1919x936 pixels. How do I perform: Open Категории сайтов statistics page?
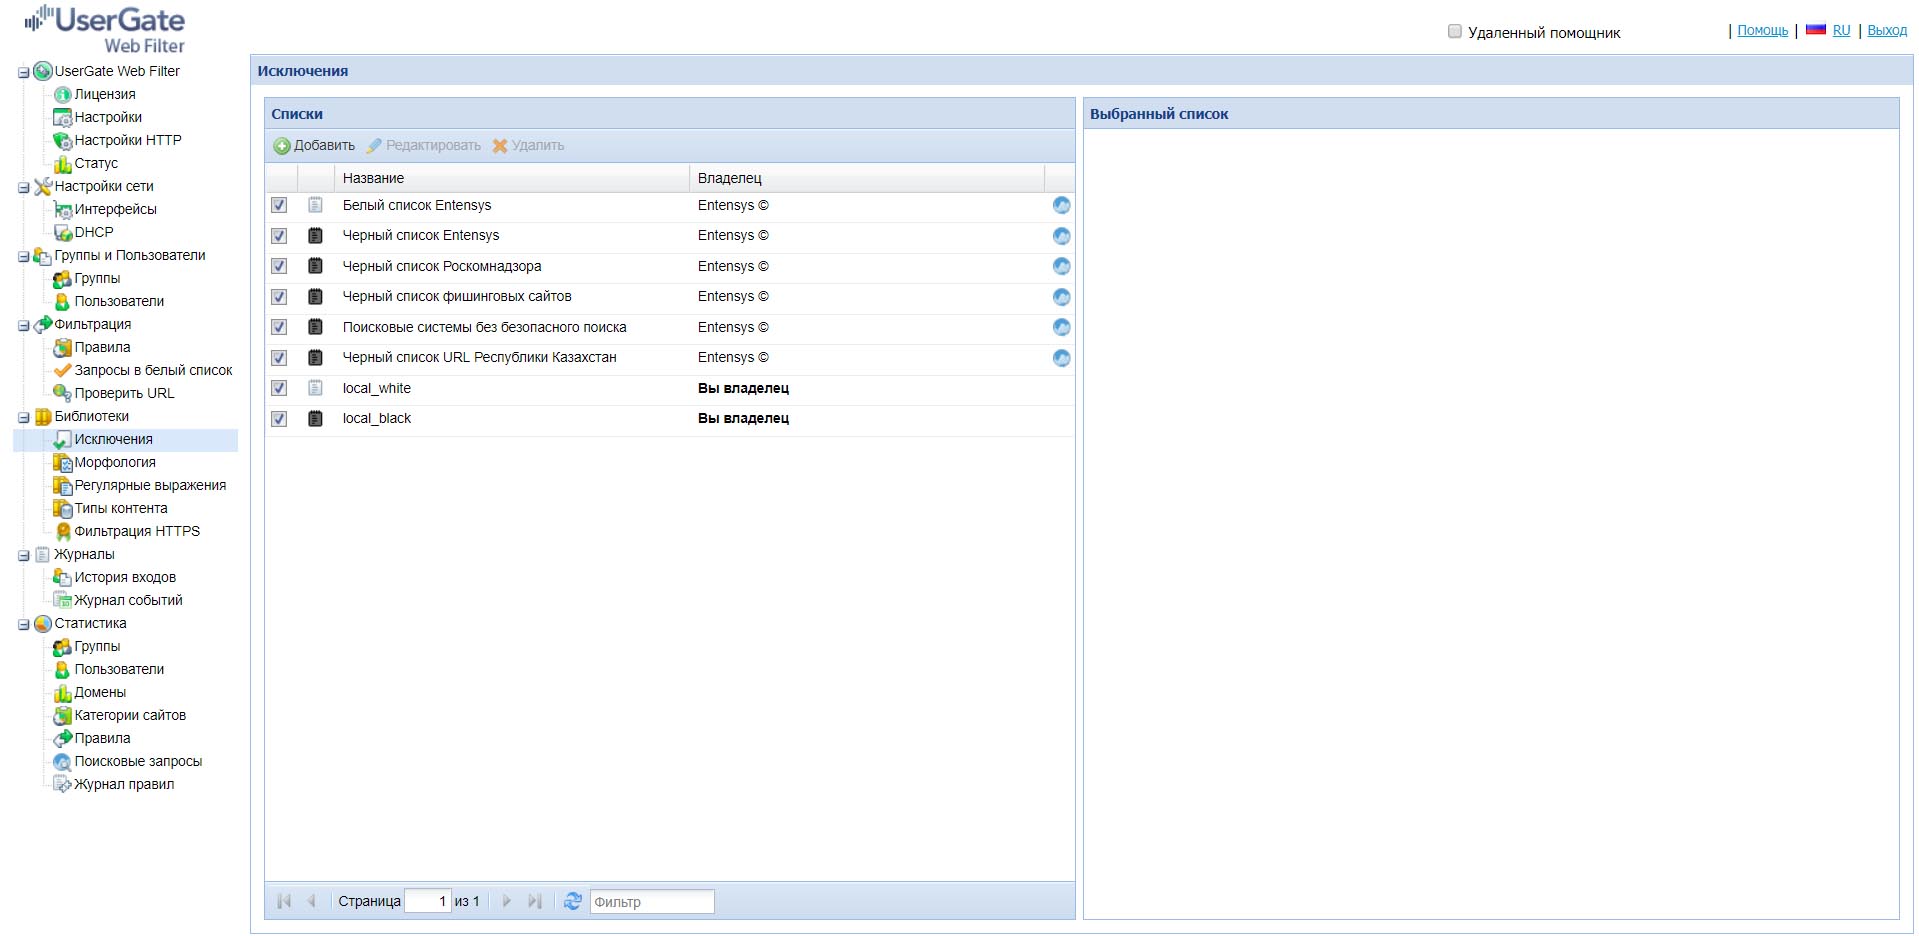130,715
